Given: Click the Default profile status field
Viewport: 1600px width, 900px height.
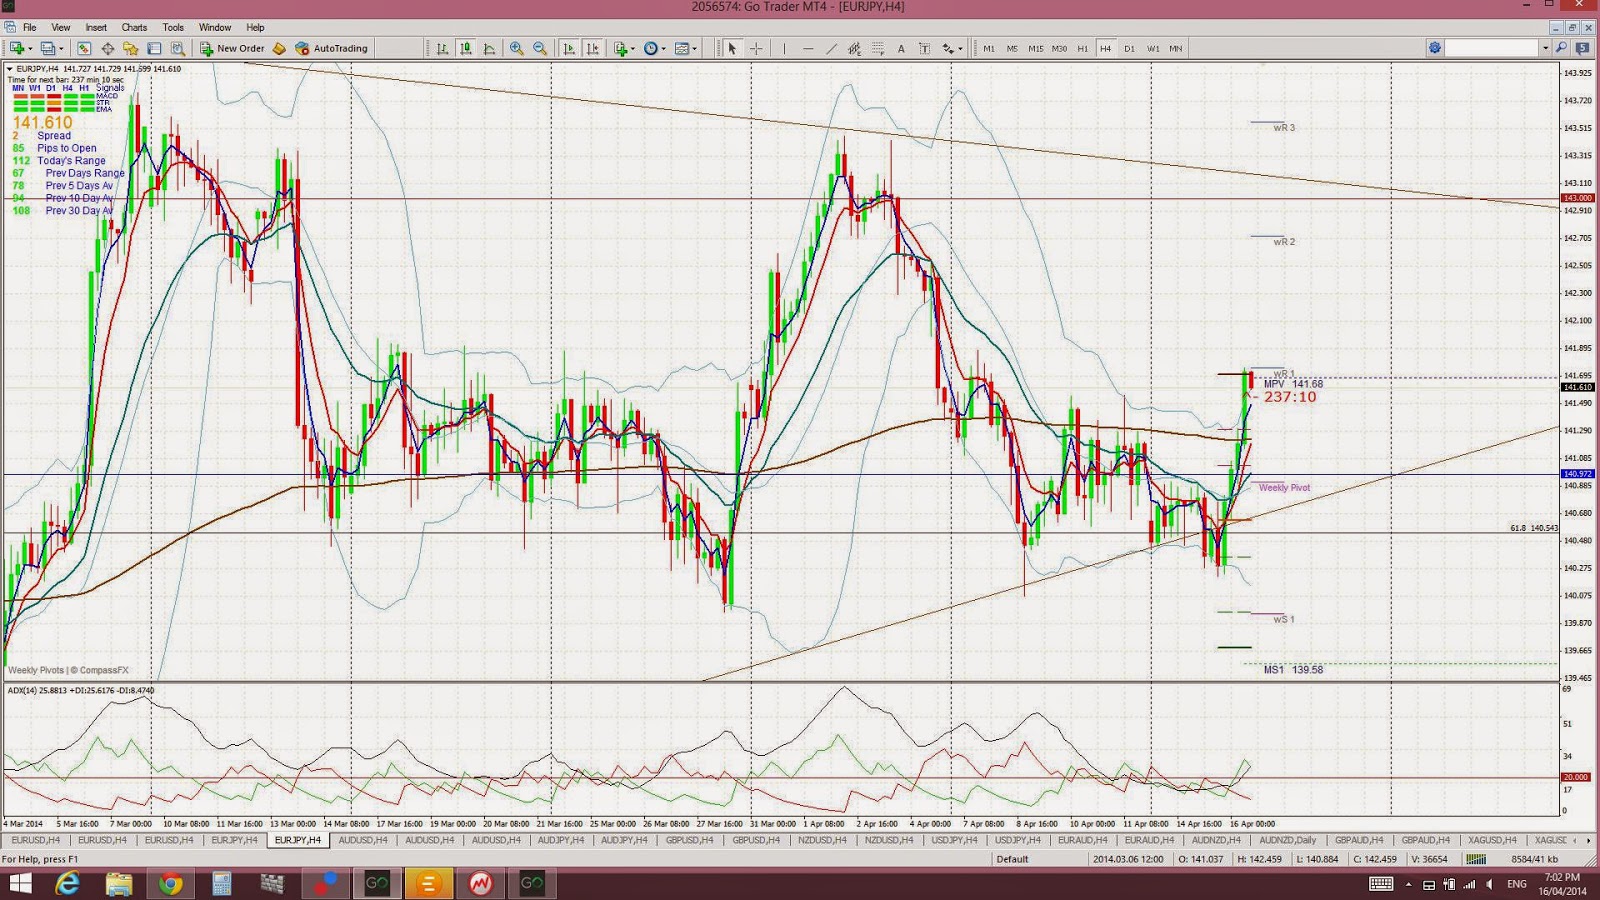Looking at the screenshot, I should coord(1013,859).
